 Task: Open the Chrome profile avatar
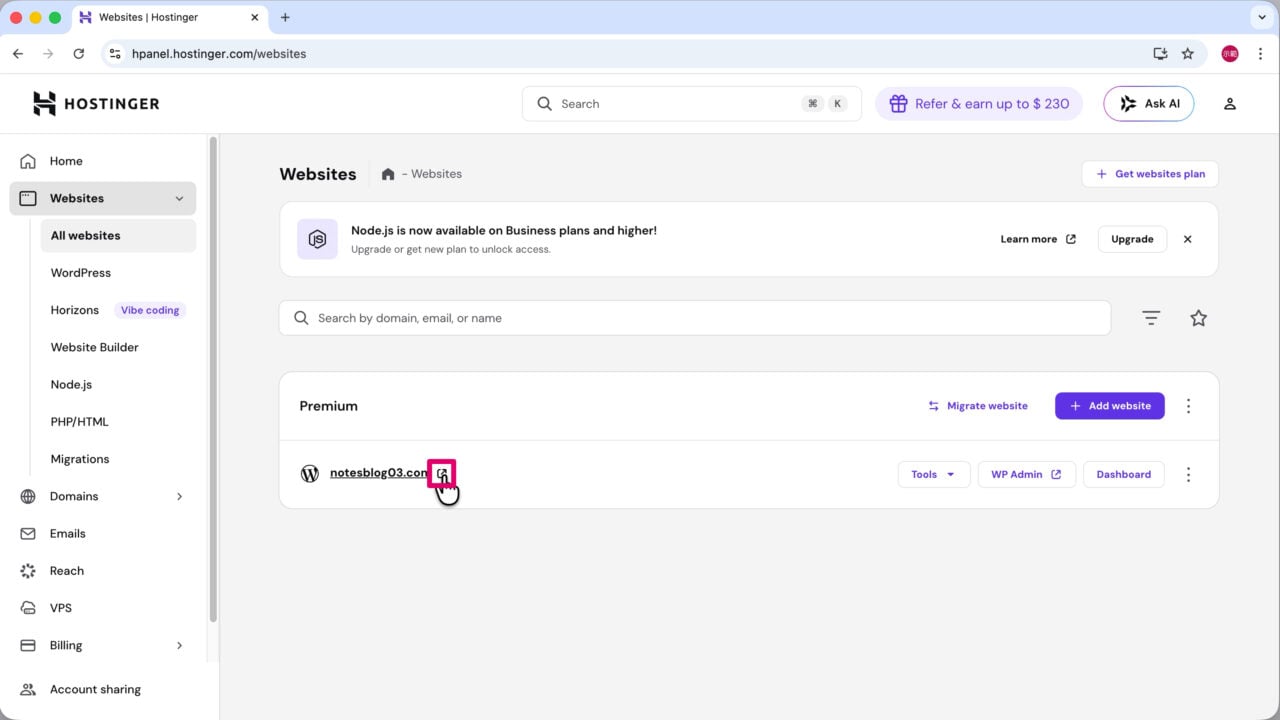(x=1230, y=54)
